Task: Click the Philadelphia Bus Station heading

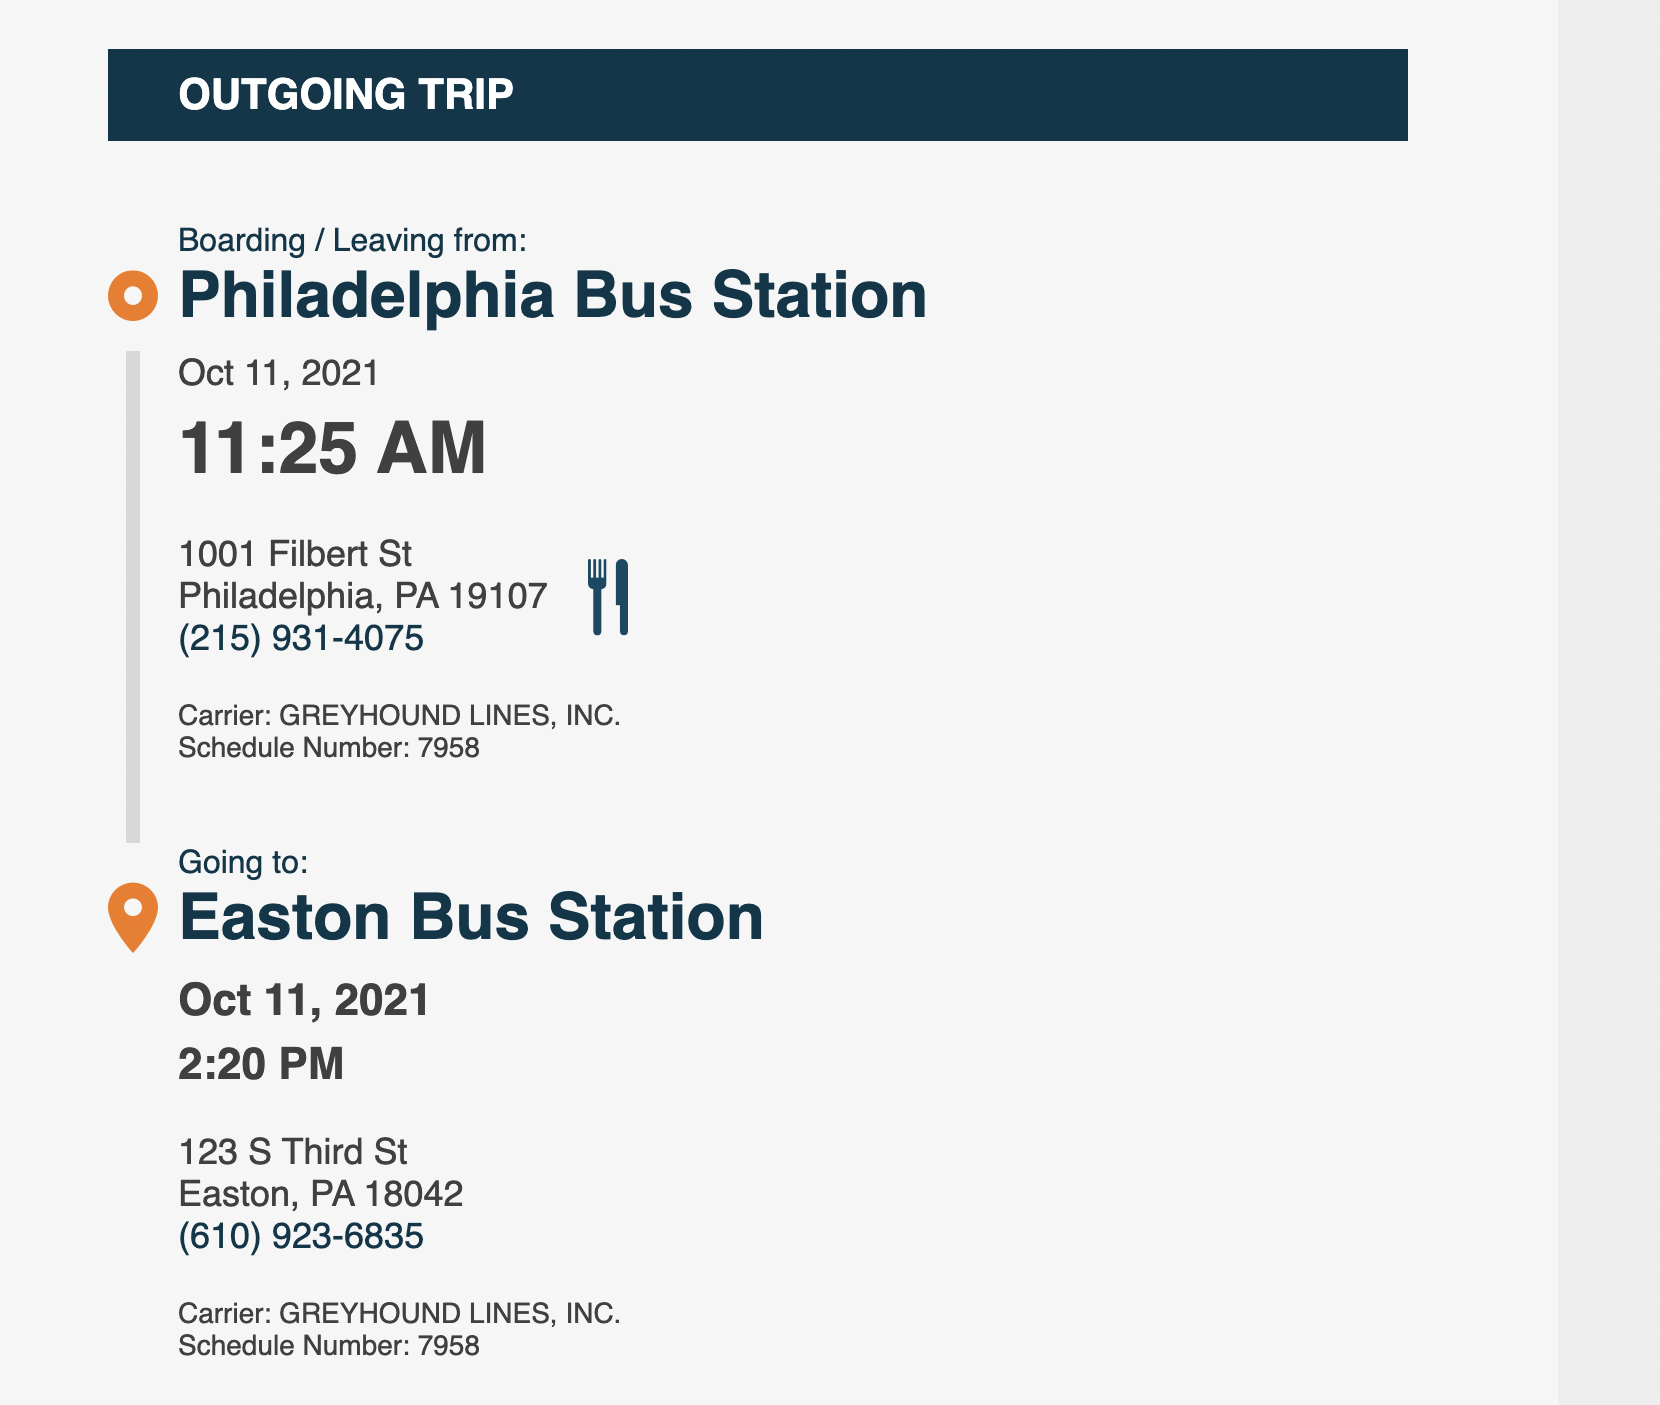Action: [553, 296]
